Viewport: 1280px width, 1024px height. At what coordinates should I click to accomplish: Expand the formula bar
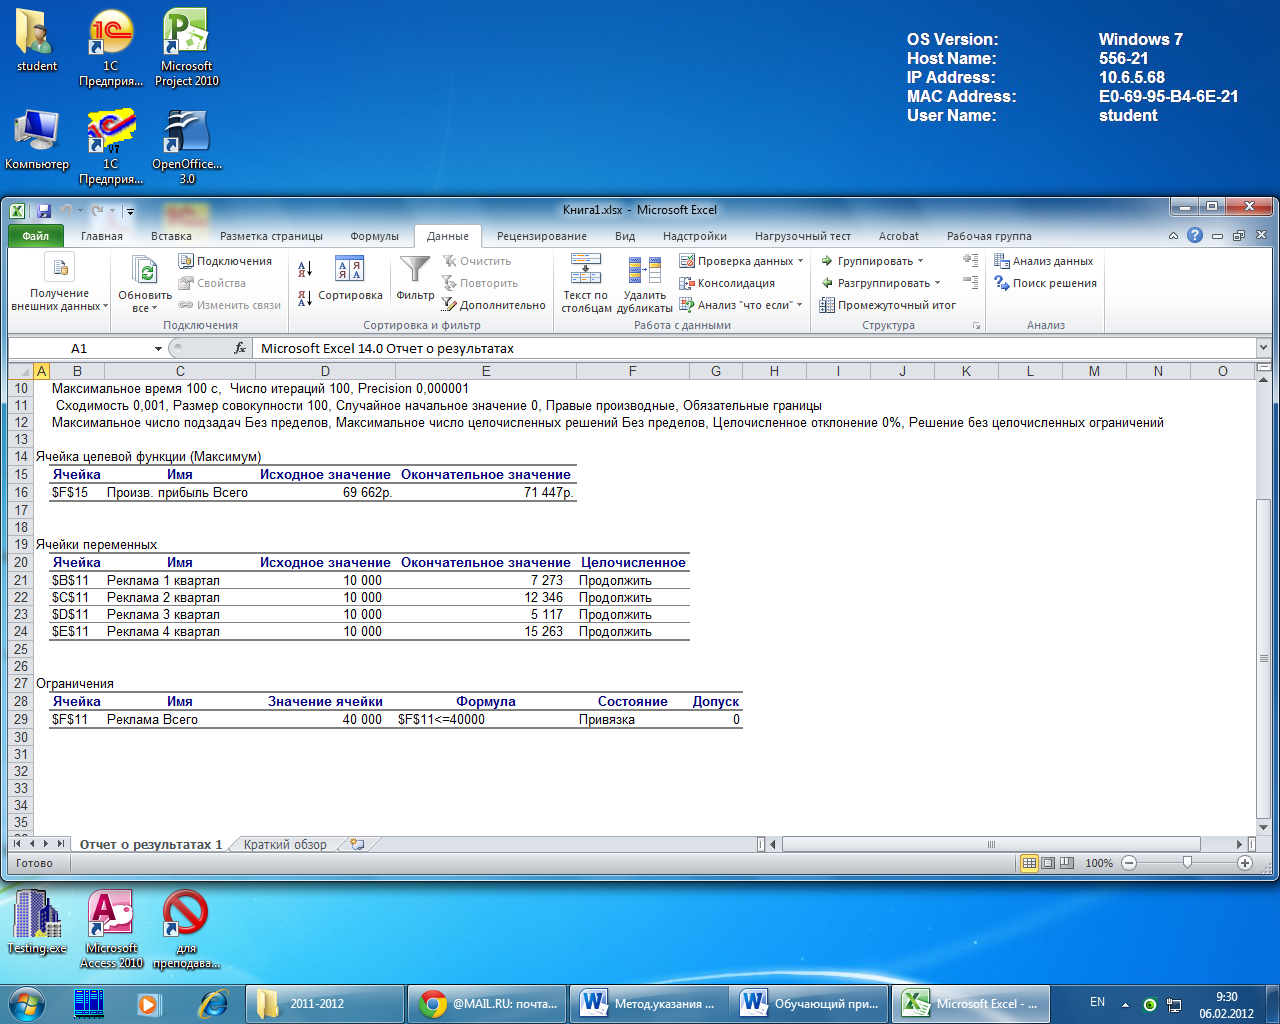point(1263,348)
